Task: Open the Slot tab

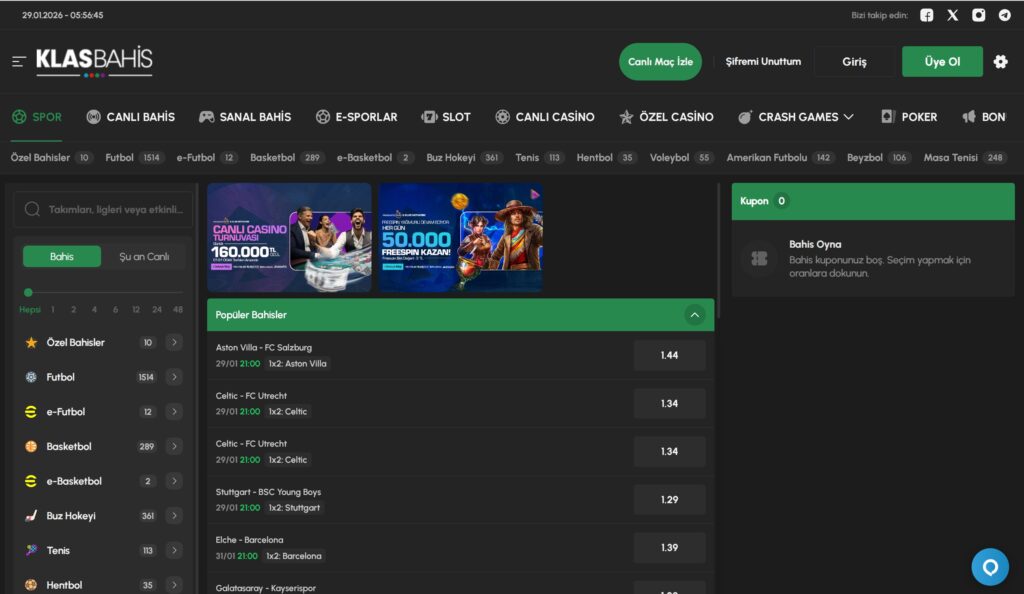Action: pyautogui.click(x=446, y=117)
